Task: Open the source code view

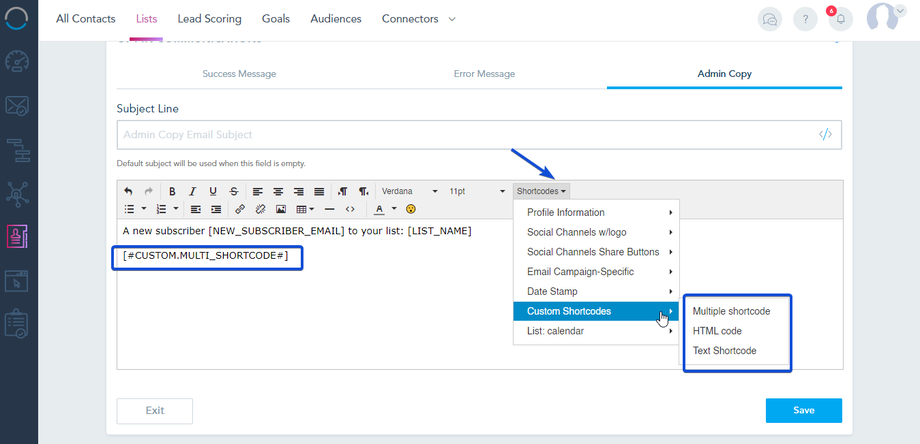Action: click(x=350, y=209)
